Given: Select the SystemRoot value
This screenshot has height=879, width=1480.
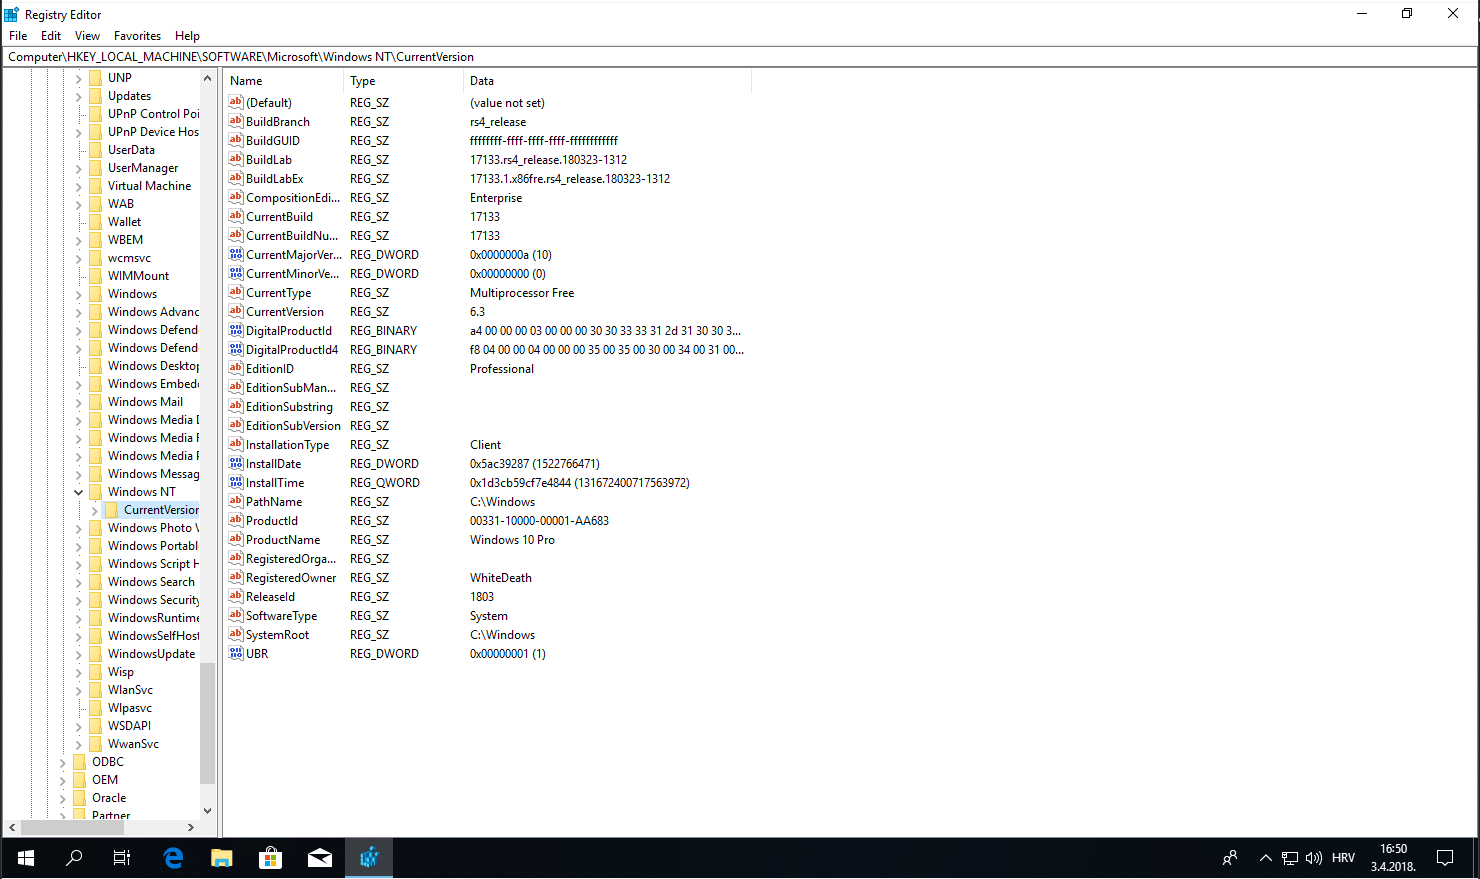Looking at the screenshot, I should [277, 635].
